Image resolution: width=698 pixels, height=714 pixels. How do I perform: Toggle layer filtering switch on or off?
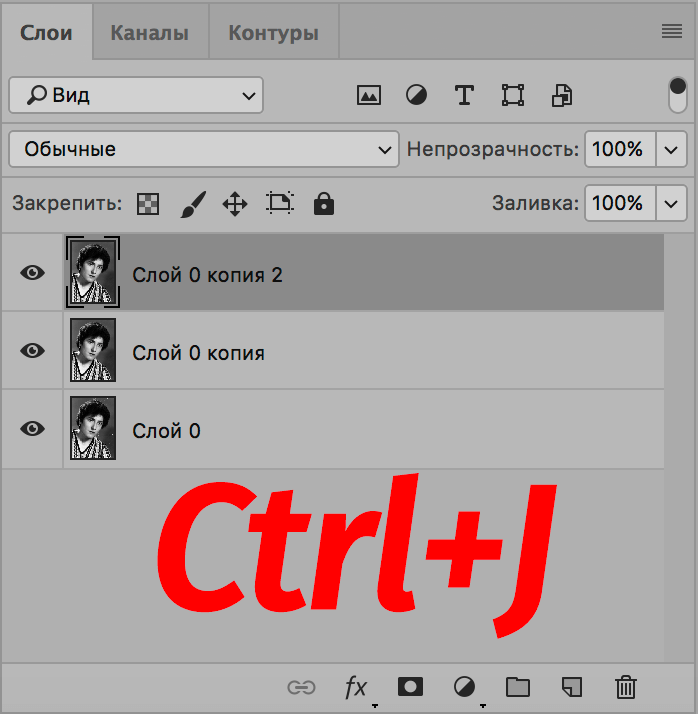coord(678,95)
